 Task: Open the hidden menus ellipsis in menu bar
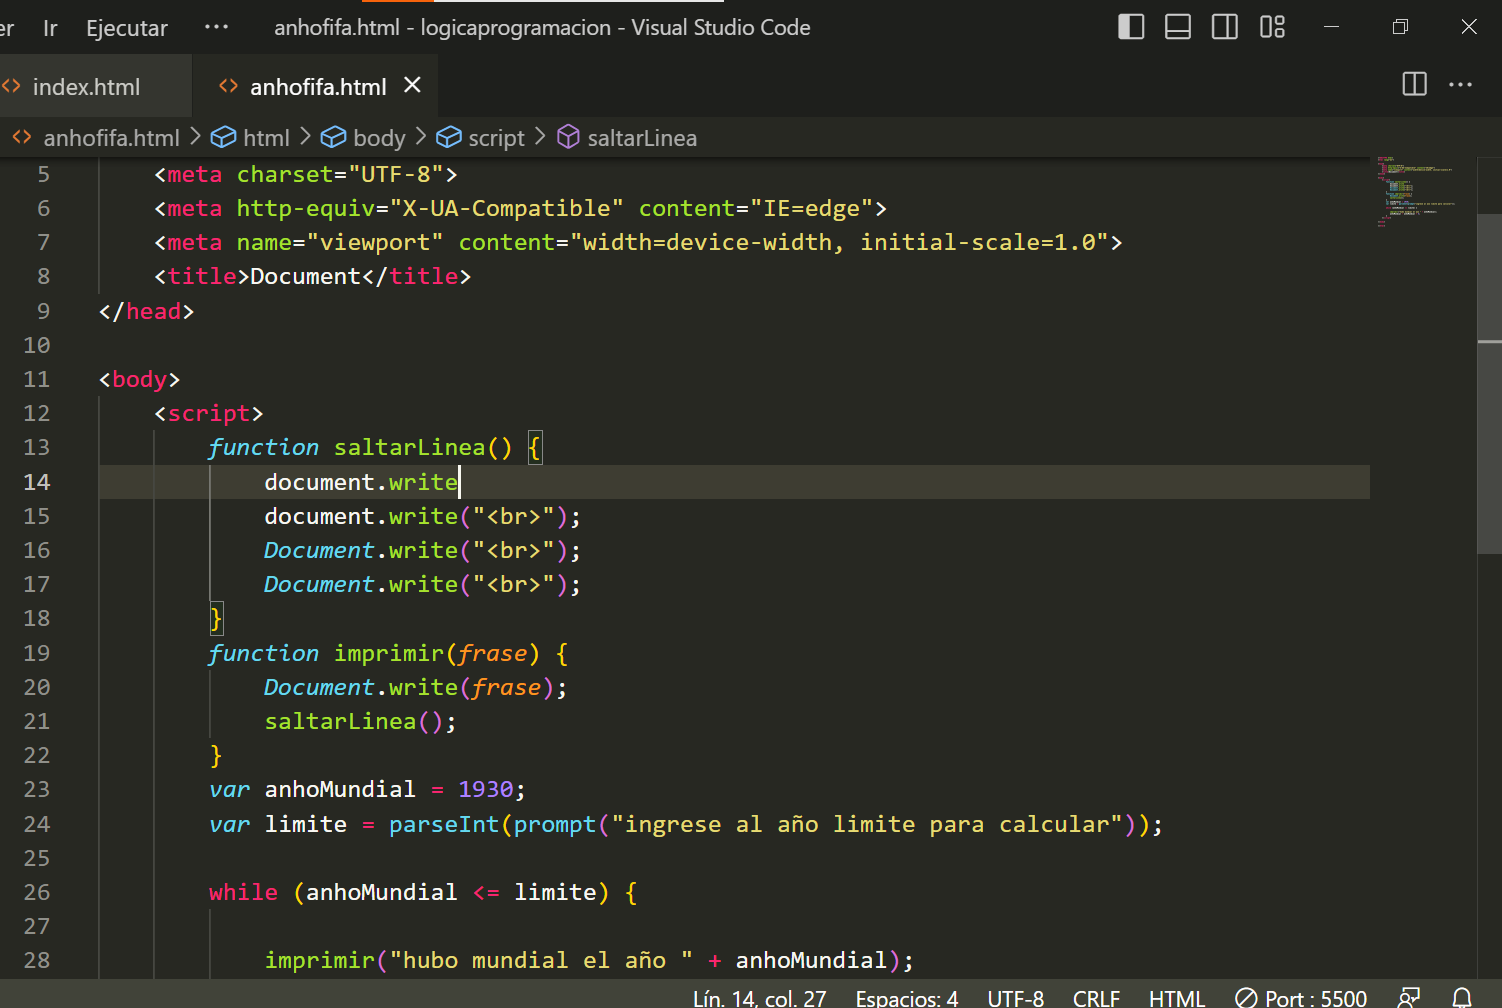(x=216, y=27)
